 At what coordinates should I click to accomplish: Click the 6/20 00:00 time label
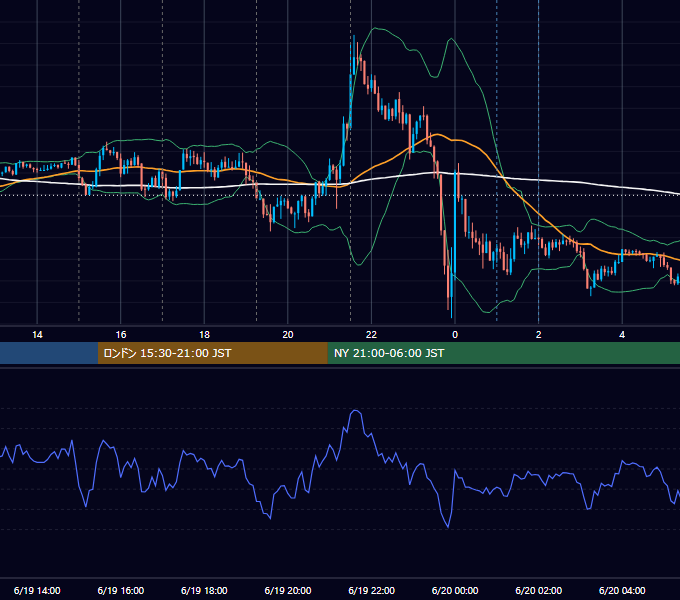pyautogui.click(x=455, y=590)
